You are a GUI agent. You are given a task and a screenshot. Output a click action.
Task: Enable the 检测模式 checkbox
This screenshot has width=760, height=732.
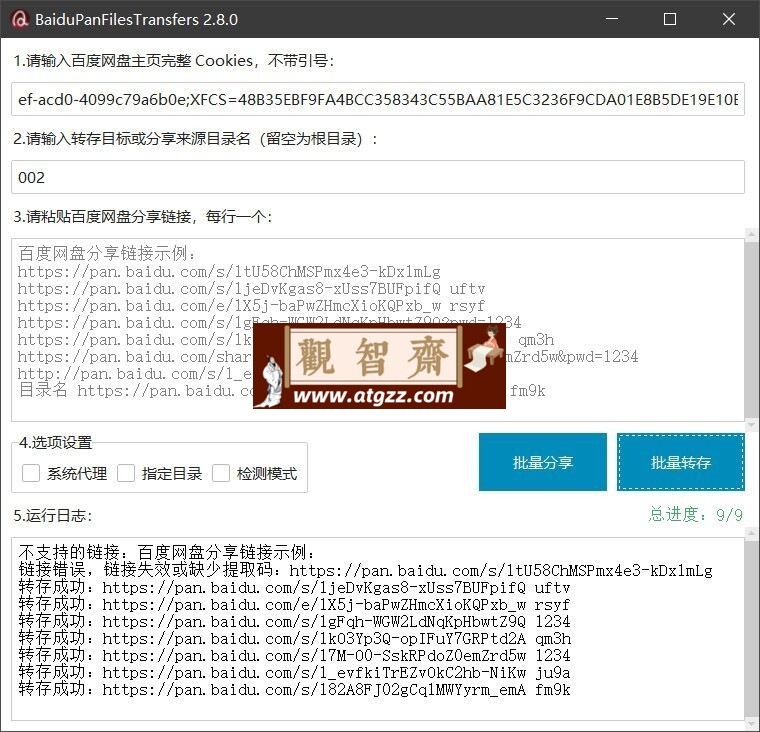point(221,473)
